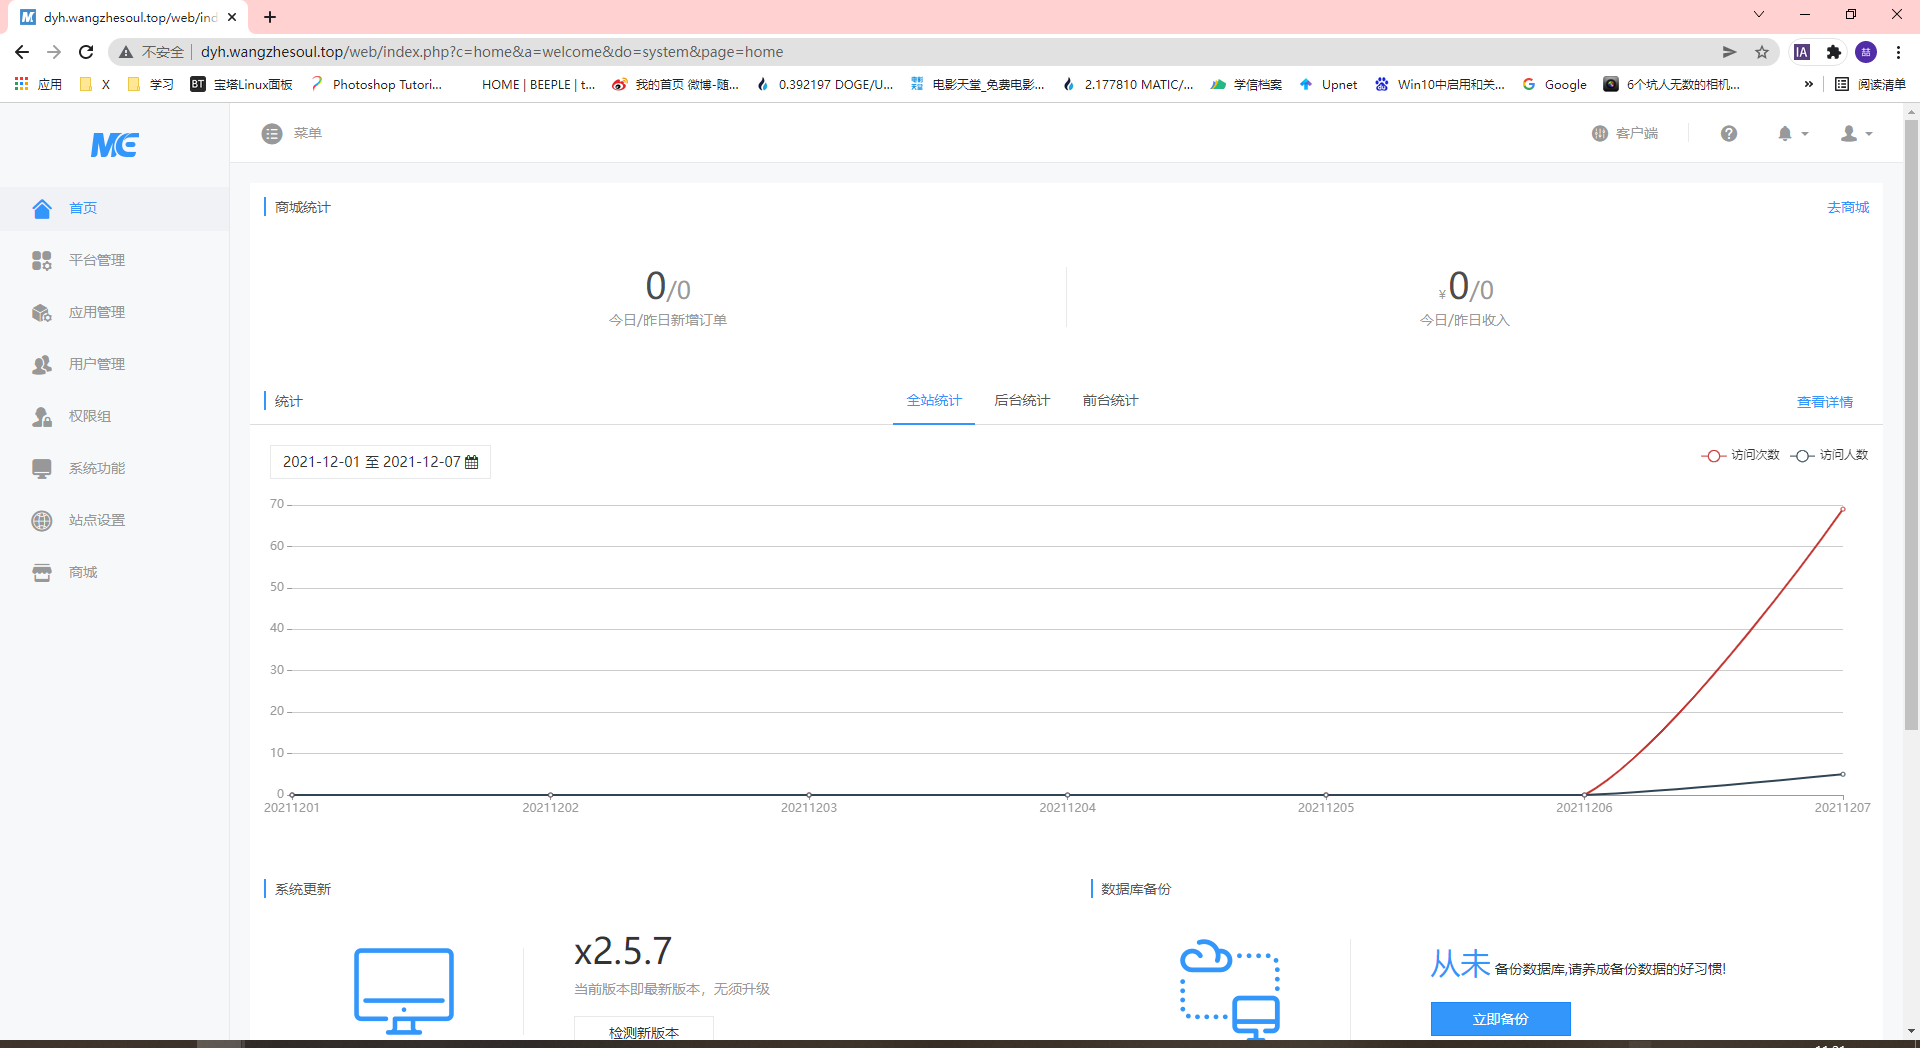Viewport: 1920px width, 1048px height.
Task: Select 用户管理 in the sidebar
Action: [115, 364]
